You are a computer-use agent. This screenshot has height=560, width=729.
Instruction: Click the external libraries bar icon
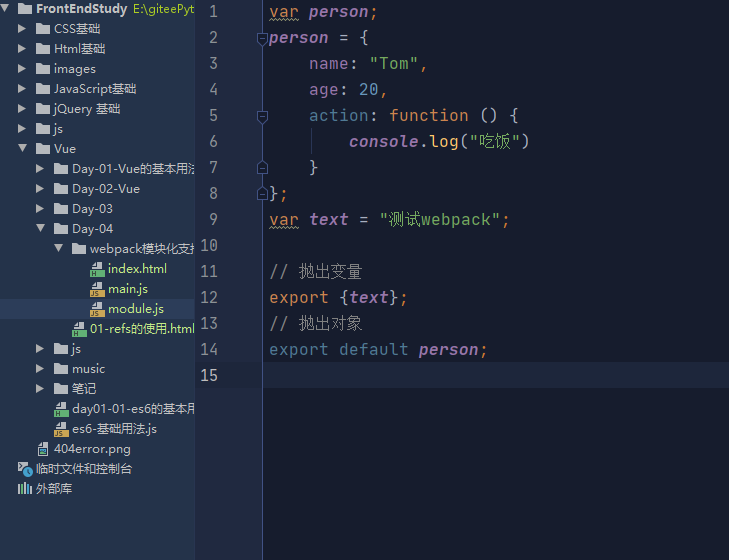[x=25, y=489]
